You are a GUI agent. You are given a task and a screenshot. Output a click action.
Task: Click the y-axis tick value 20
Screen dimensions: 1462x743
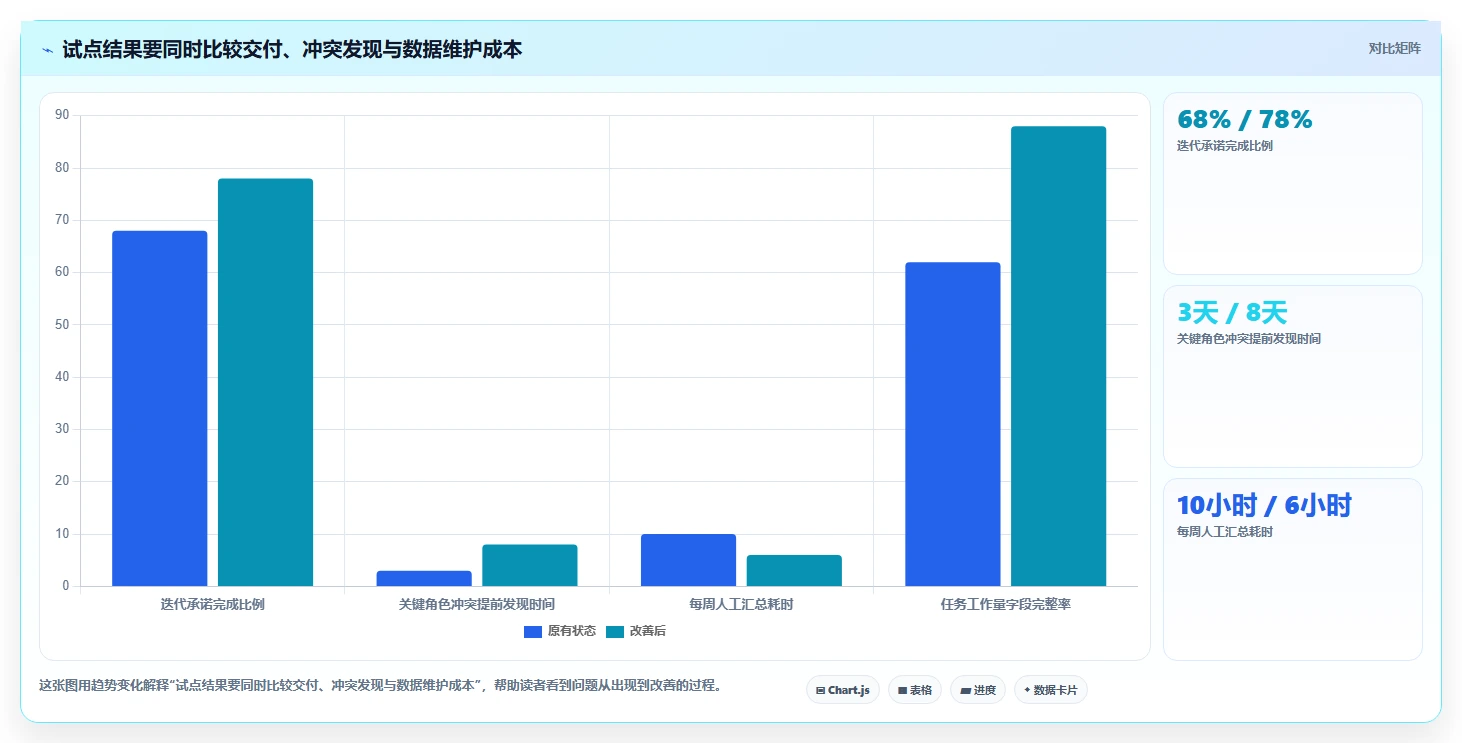[62, 481]
